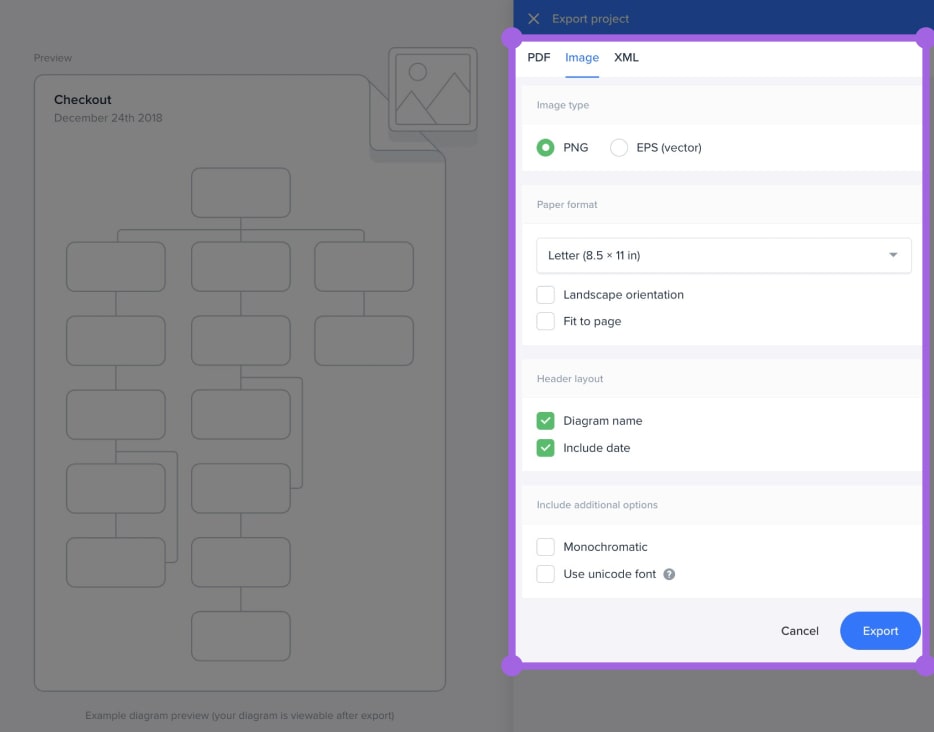Click the Cancel button
Image resolution: width=934 pixels, height=732 pixels.
coord(799,631)
